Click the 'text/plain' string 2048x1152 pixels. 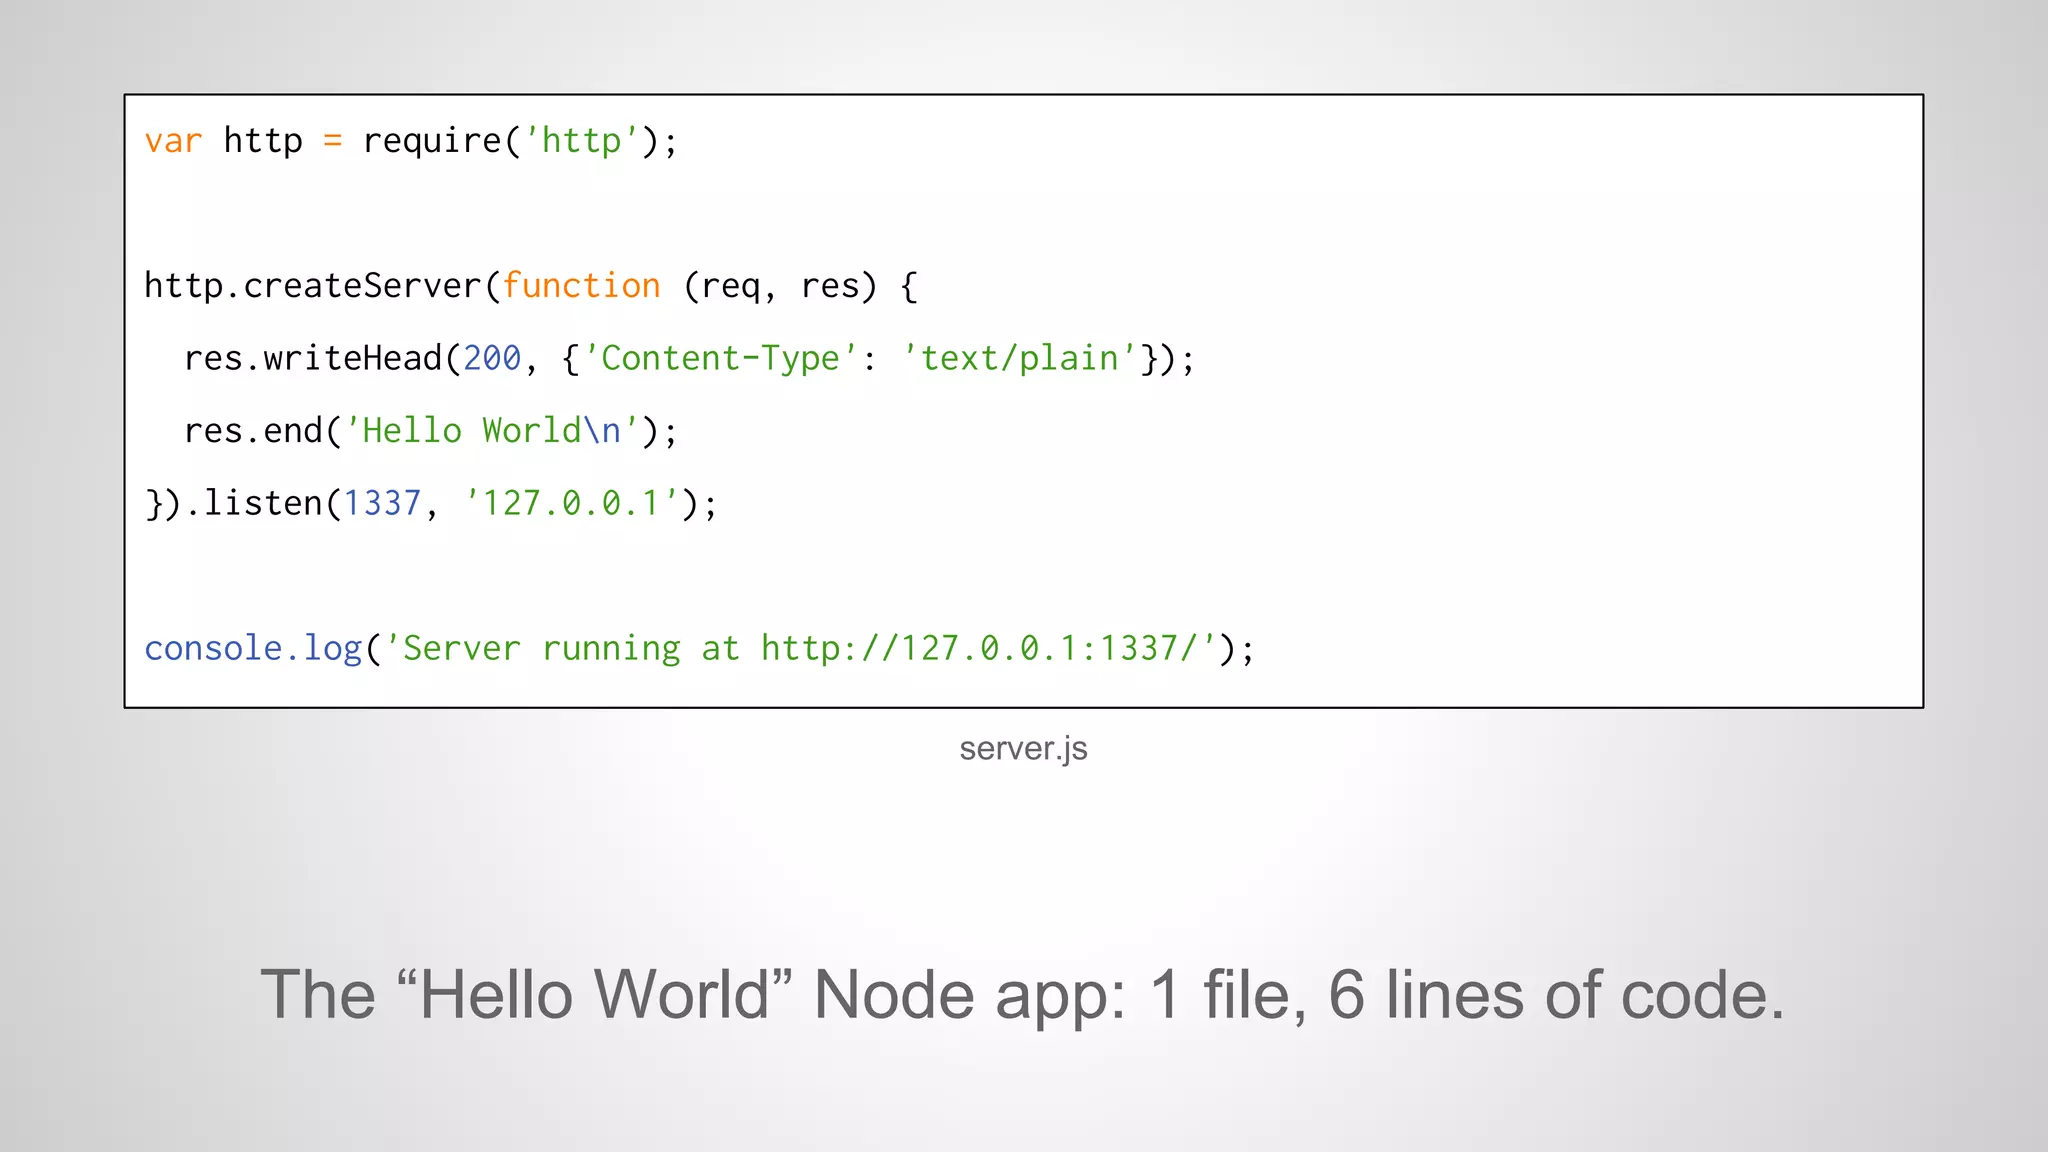click(1019, 358)
